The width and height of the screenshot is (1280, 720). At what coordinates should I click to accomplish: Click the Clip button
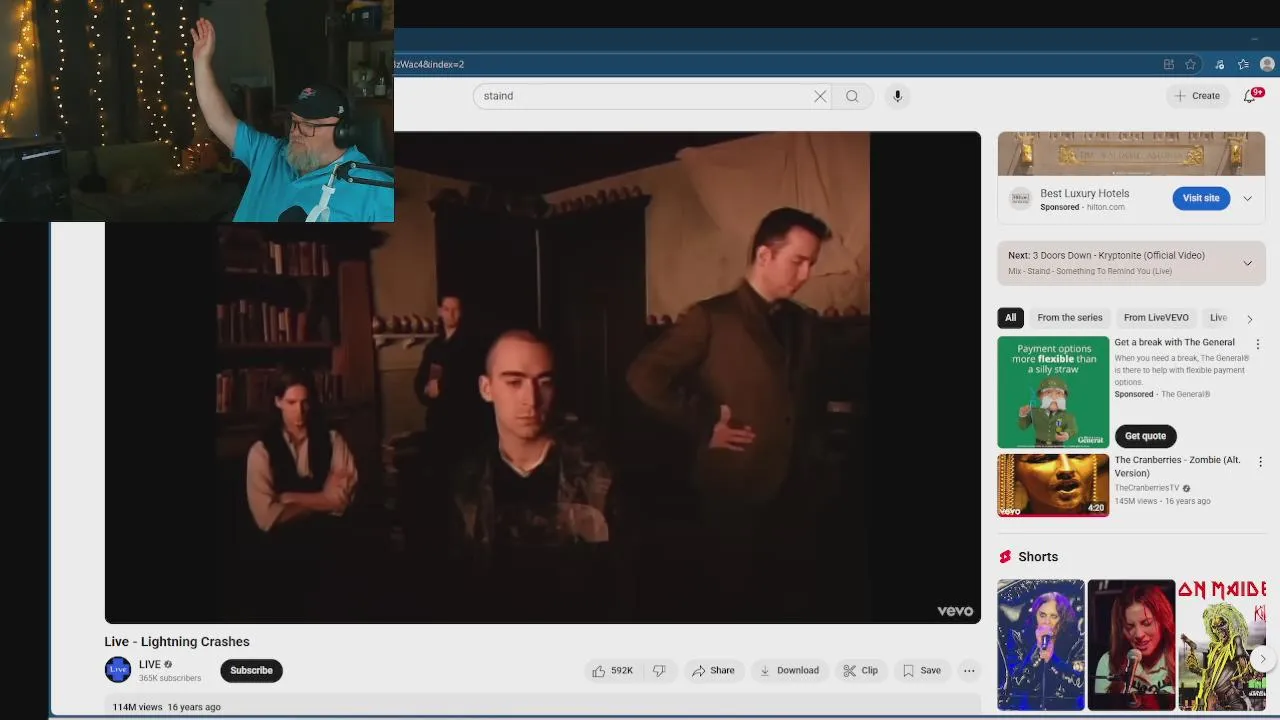860,670
